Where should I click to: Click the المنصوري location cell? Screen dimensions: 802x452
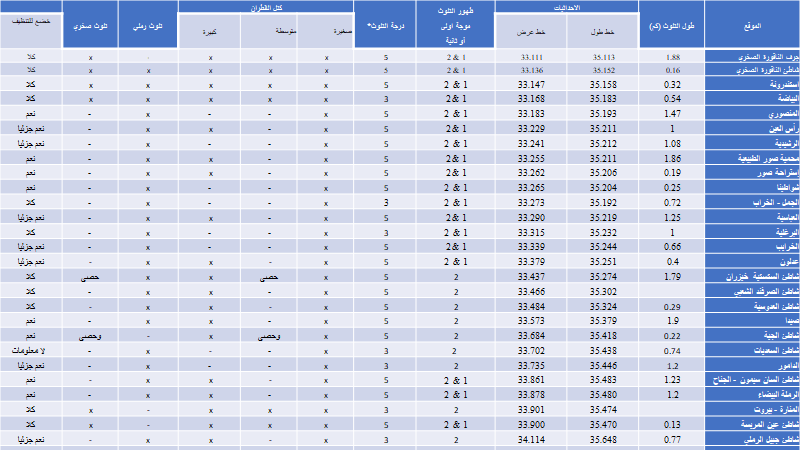coord(752,115)
